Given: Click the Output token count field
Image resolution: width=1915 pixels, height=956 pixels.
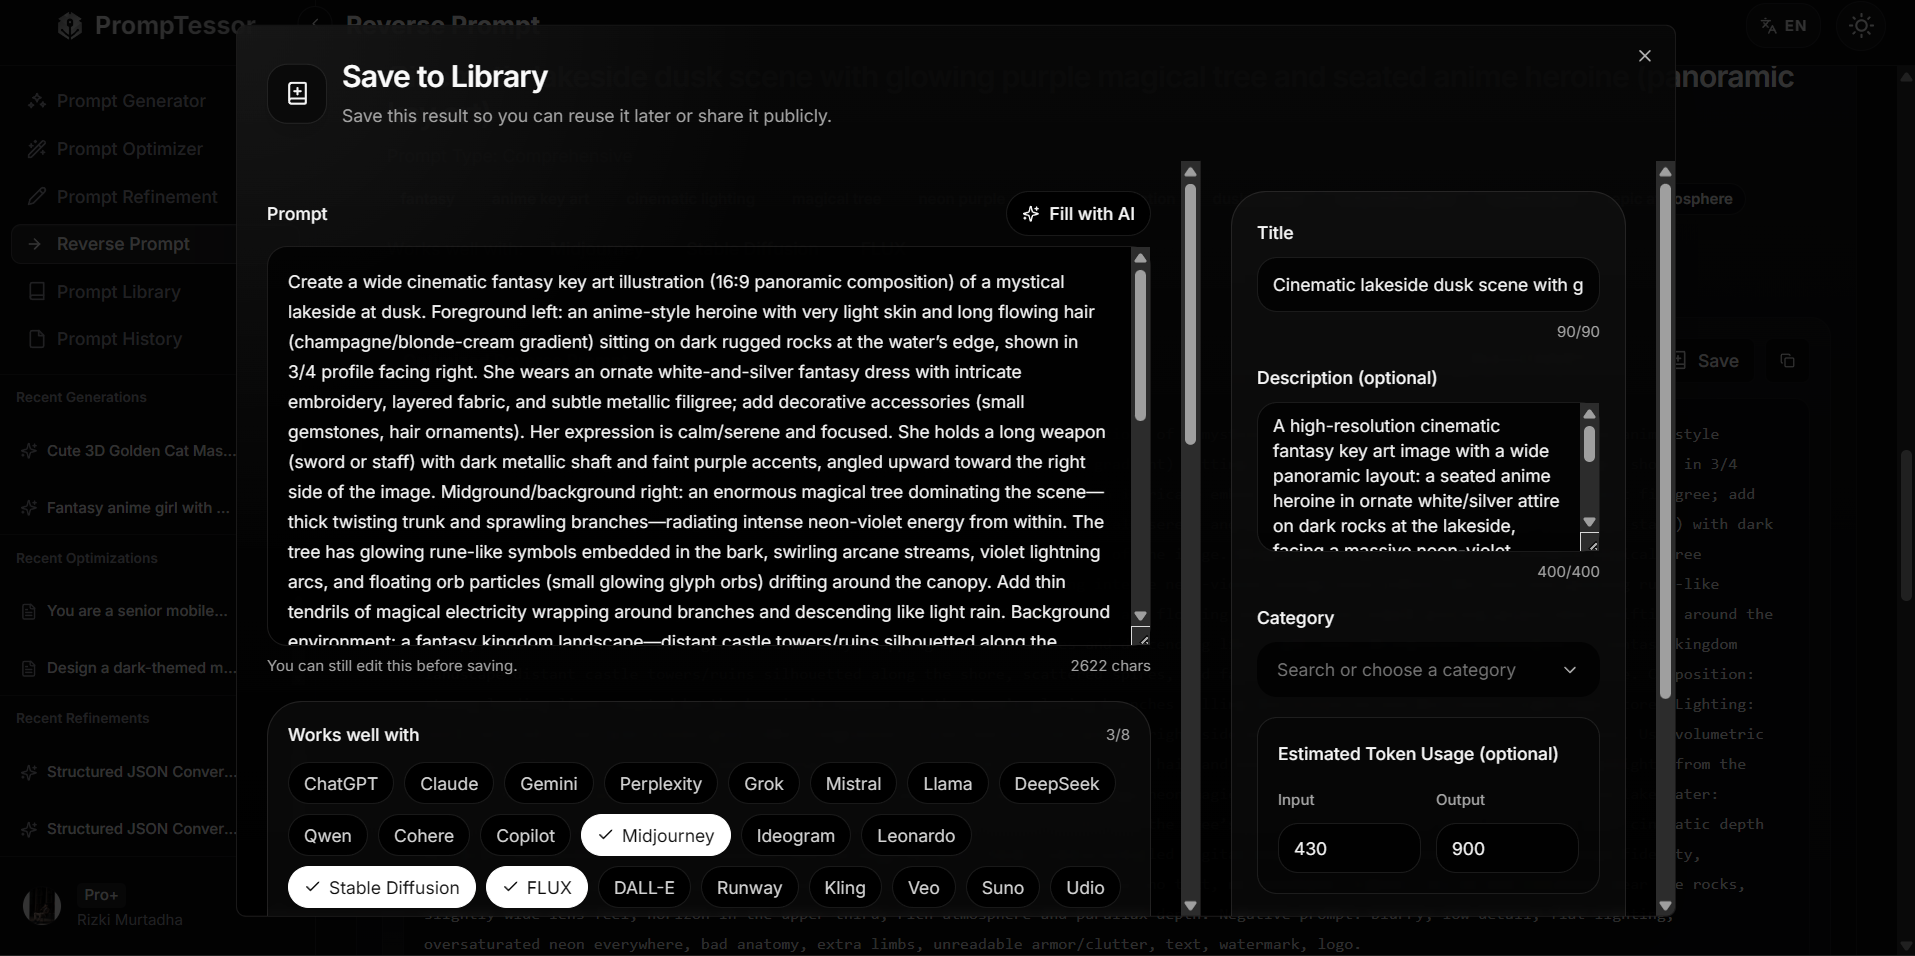Looking at the screenshot, I should click(1507, 849).
